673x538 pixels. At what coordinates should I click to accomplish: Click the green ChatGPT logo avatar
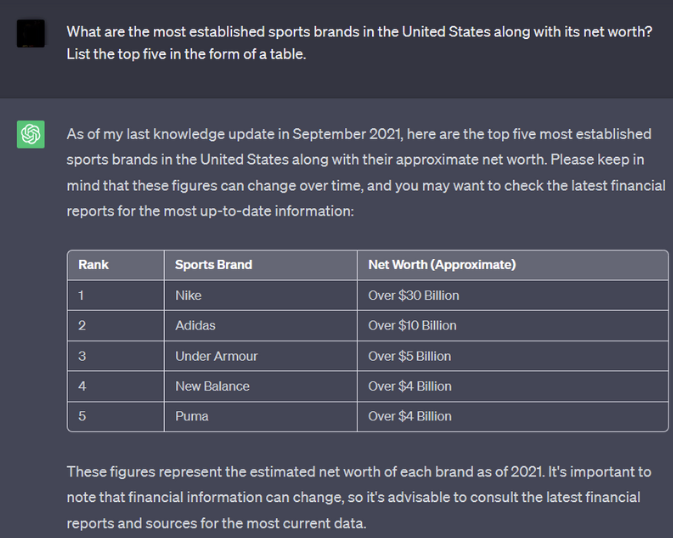point(30,134)
